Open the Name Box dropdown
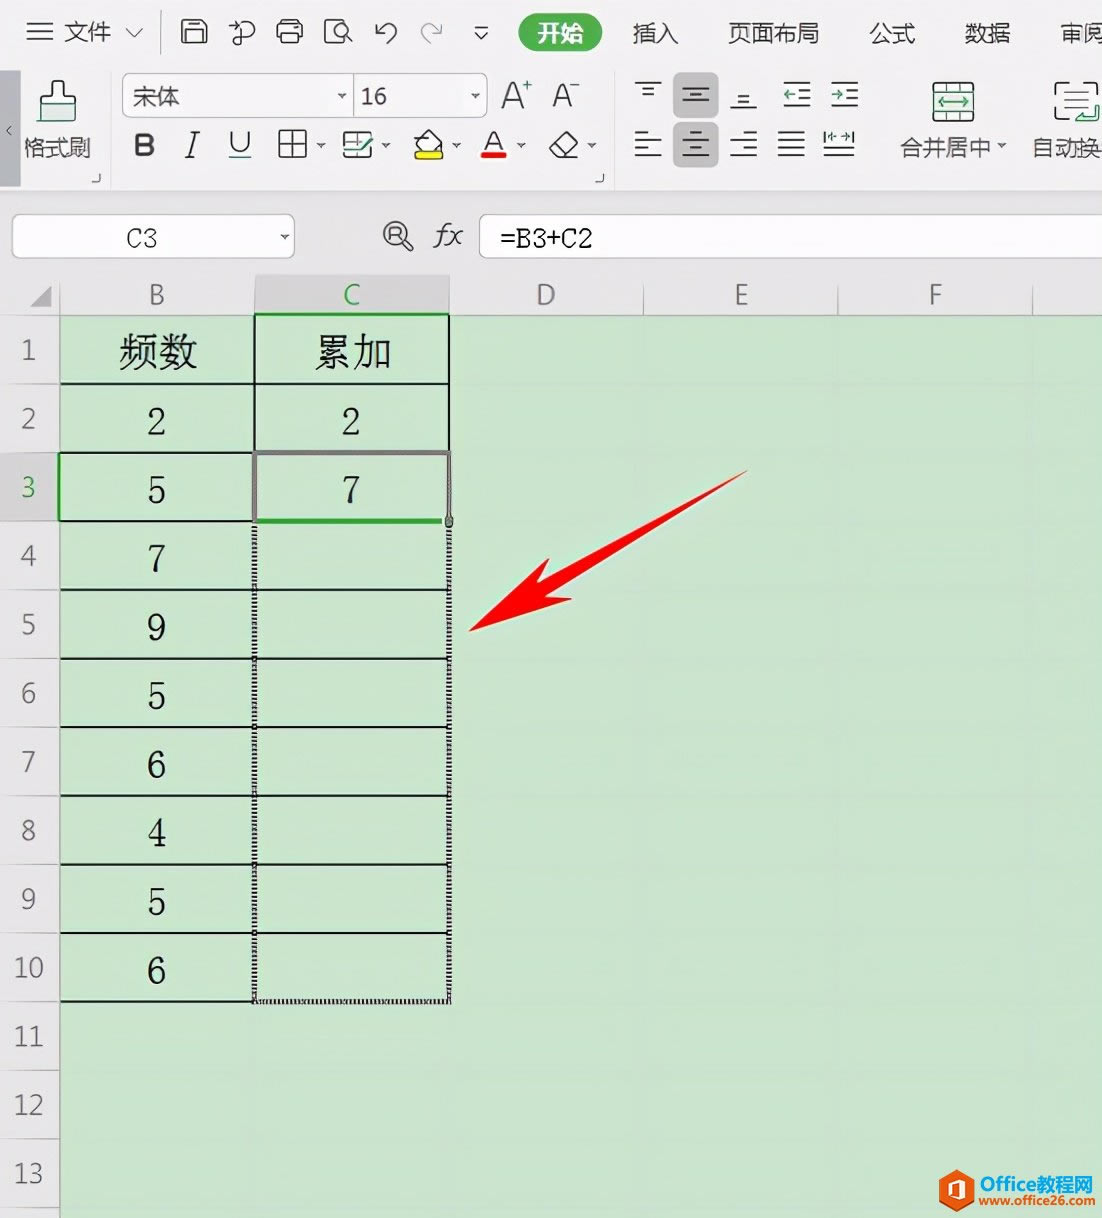Image resolution: width=1102 pixels, height=1218 pixels. pos(285,237)
